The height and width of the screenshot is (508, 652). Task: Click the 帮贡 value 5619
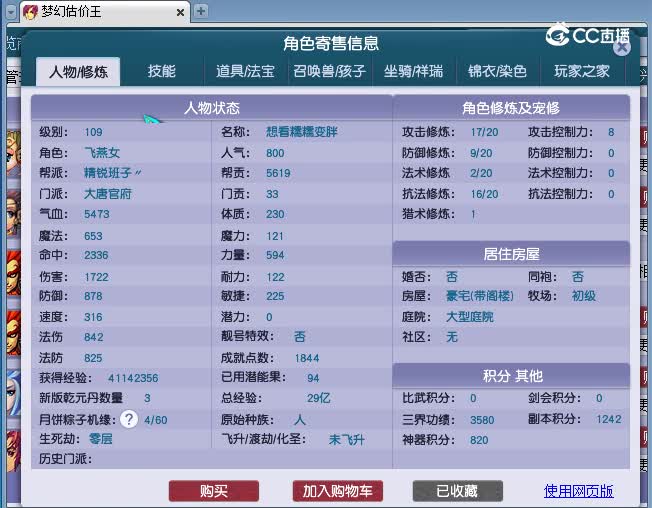278,173
